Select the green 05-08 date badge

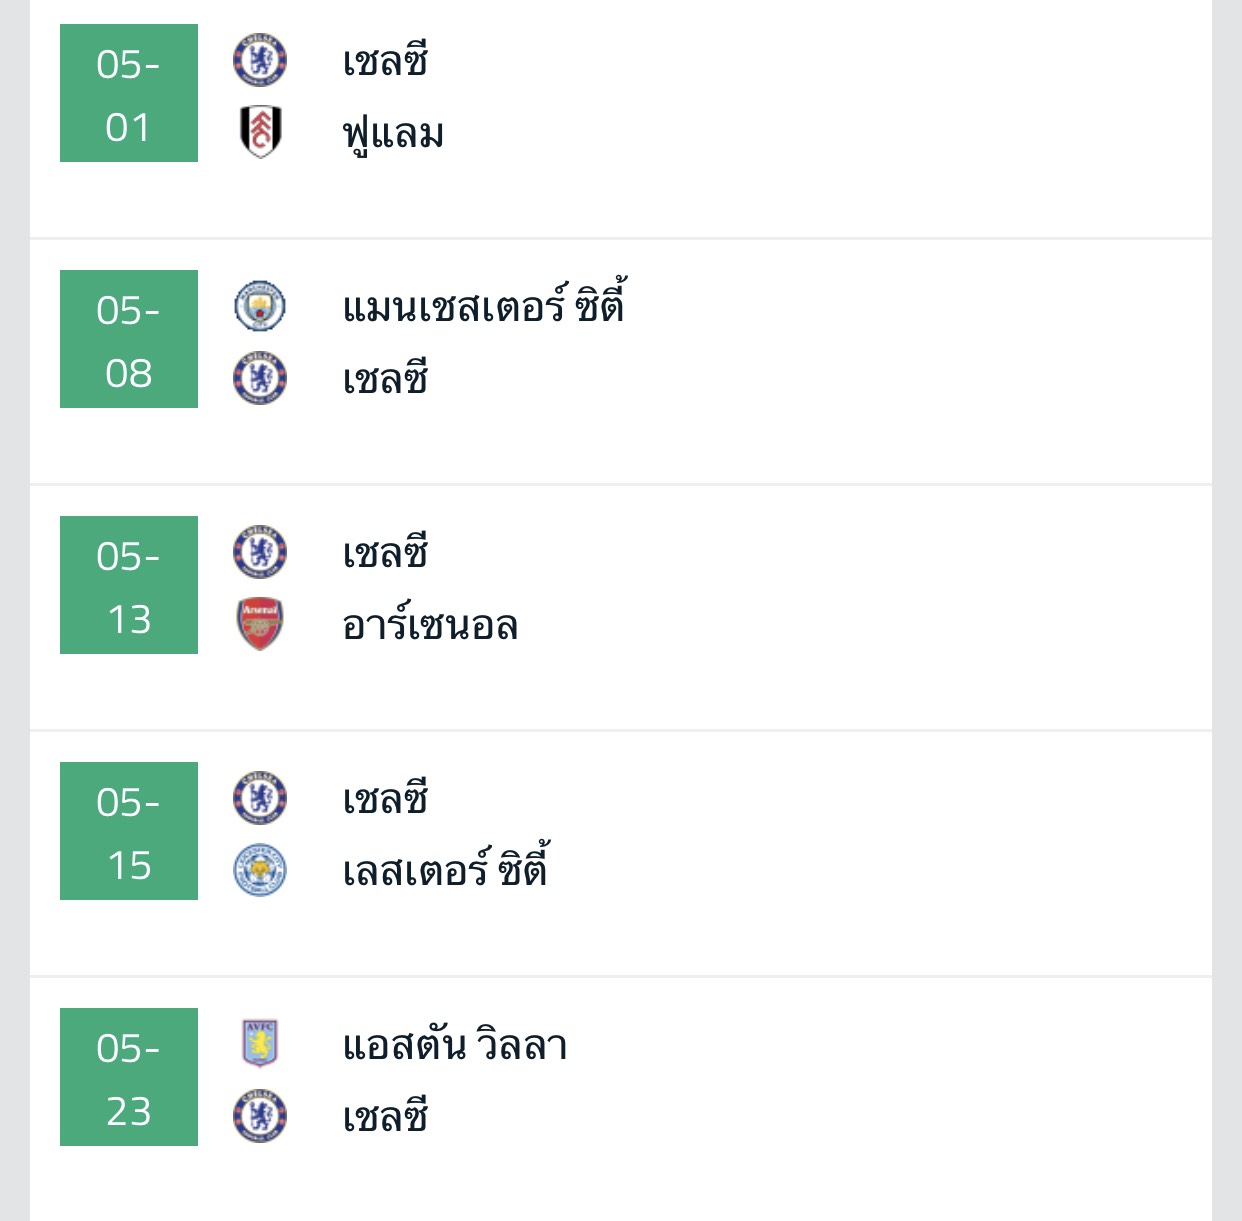(129, 339)
